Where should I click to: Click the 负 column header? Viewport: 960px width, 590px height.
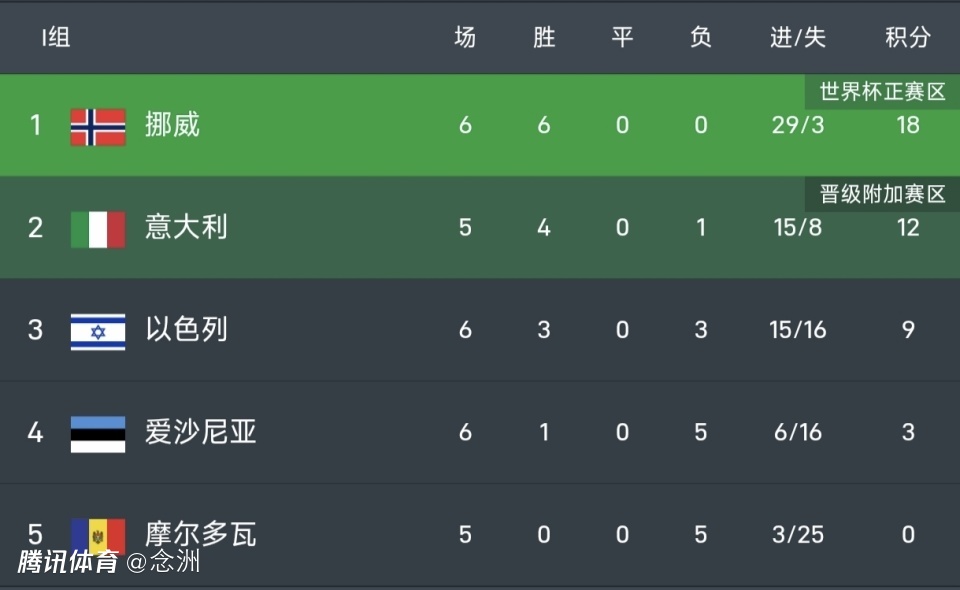tap(700, 38)
